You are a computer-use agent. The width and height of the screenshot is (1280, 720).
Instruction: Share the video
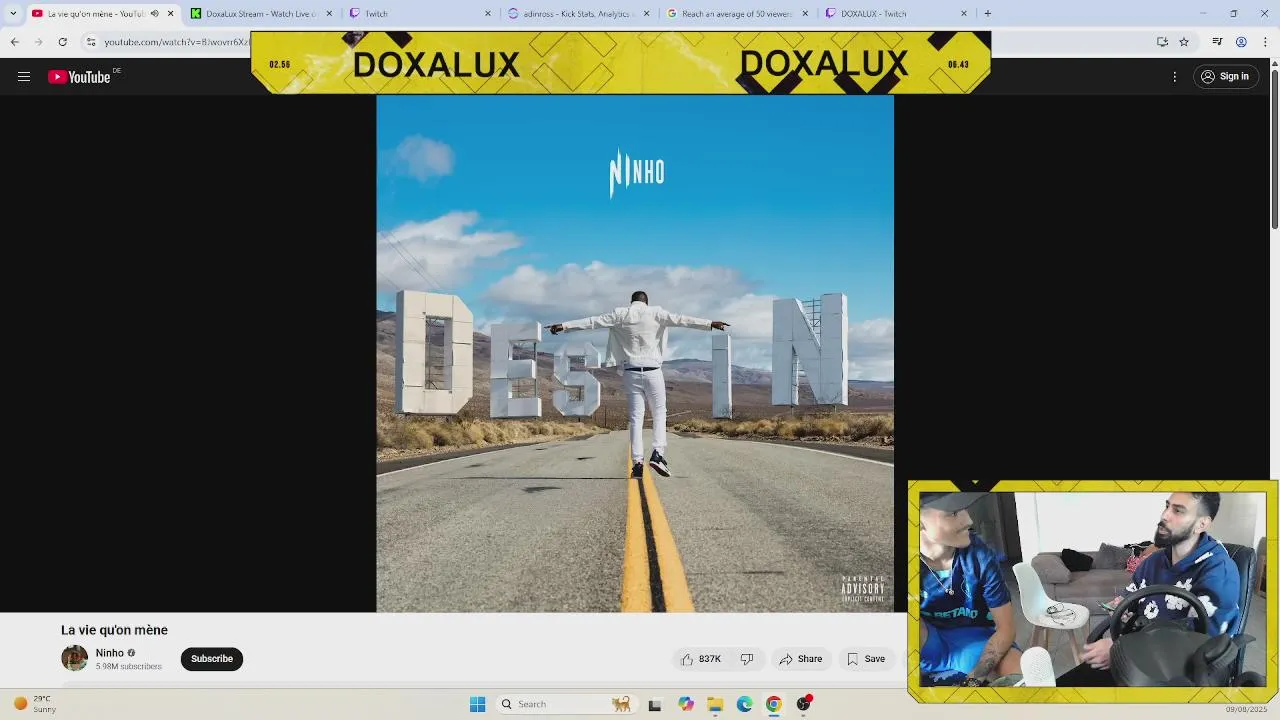click(801, 659)
